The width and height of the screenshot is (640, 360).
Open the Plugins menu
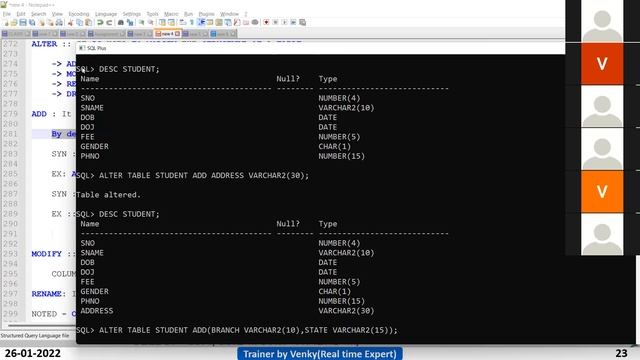pos(206,14)
